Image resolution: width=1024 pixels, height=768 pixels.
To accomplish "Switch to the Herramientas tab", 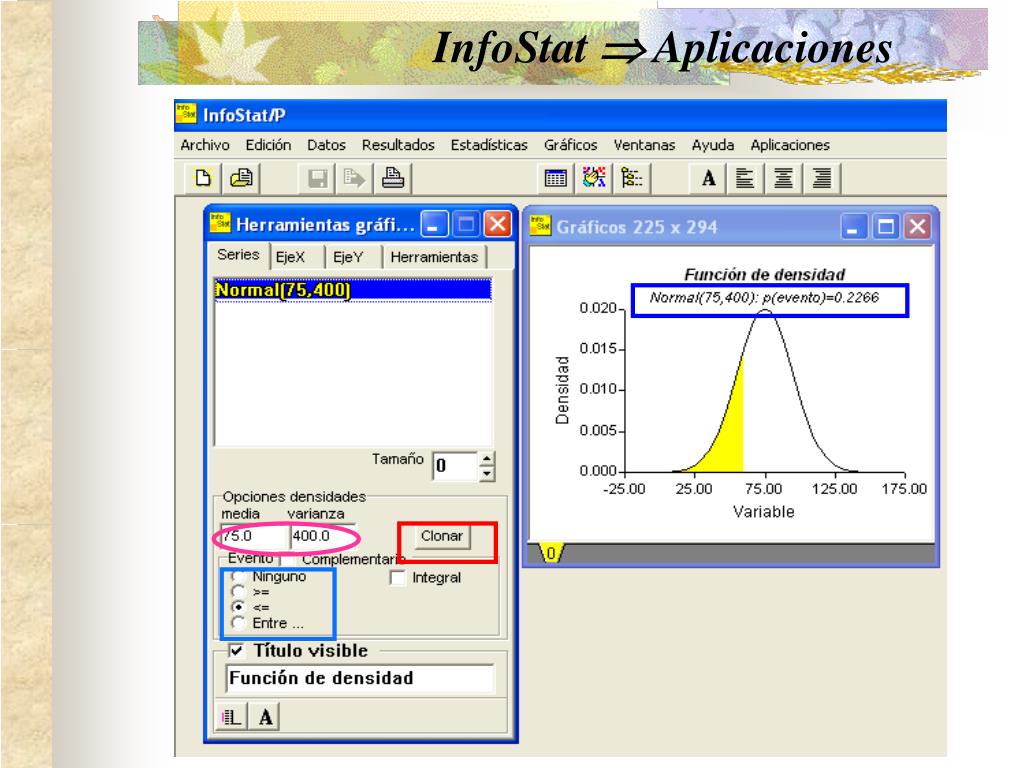I will 434,257.
